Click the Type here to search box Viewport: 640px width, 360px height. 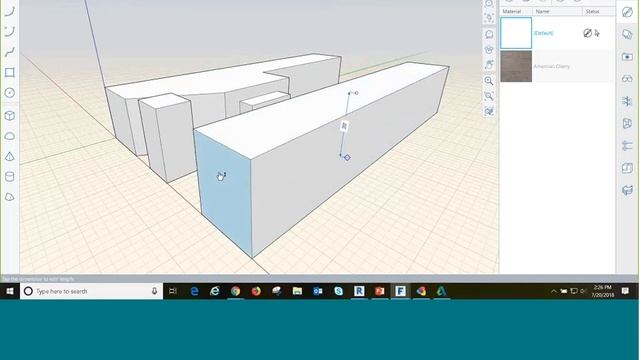(x=91, y=291)
